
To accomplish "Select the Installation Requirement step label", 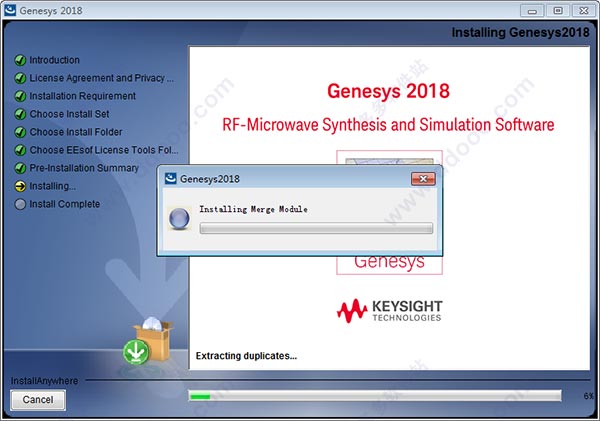I will 83,96.
